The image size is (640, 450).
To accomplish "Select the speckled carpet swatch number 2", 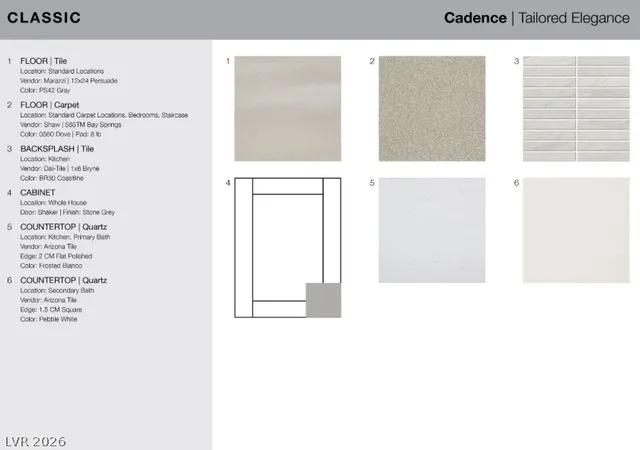I will pyautogui.click(x=432, y=109).
